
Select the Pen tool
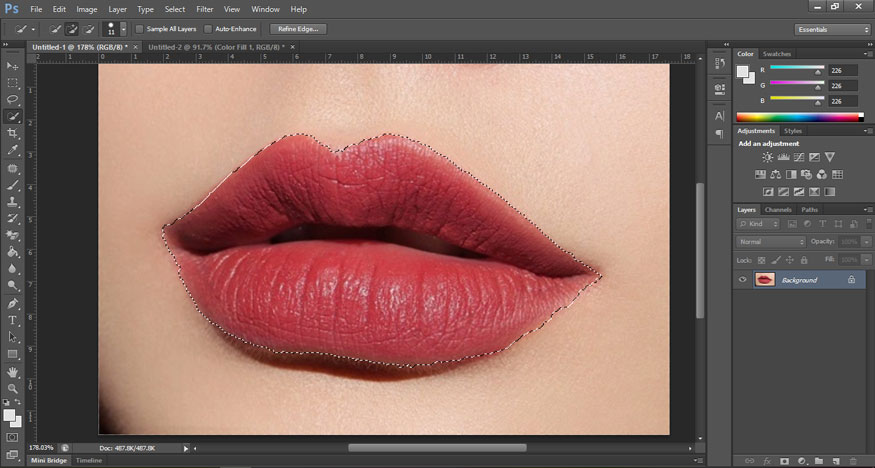pos(13,303)
